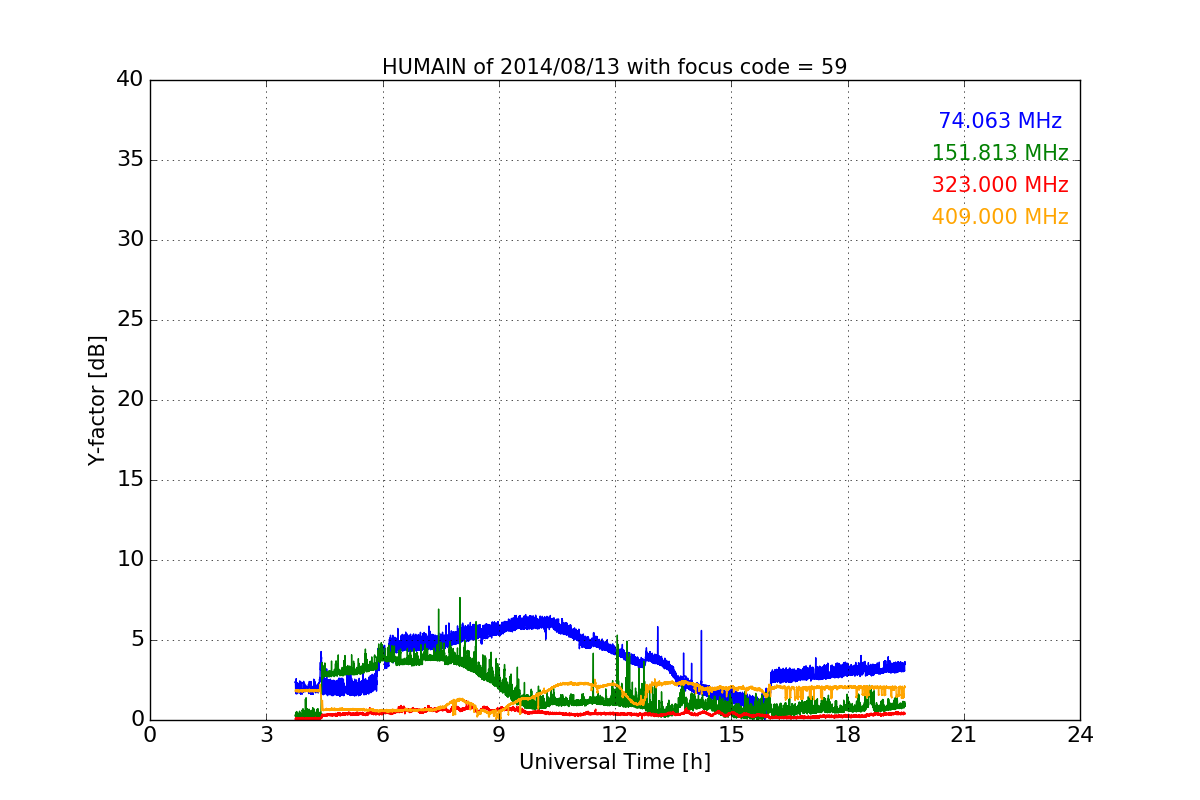This screenshot has height=800, width=1200.
Task: Click the y-axis tick label '20'
Action: 130,400
